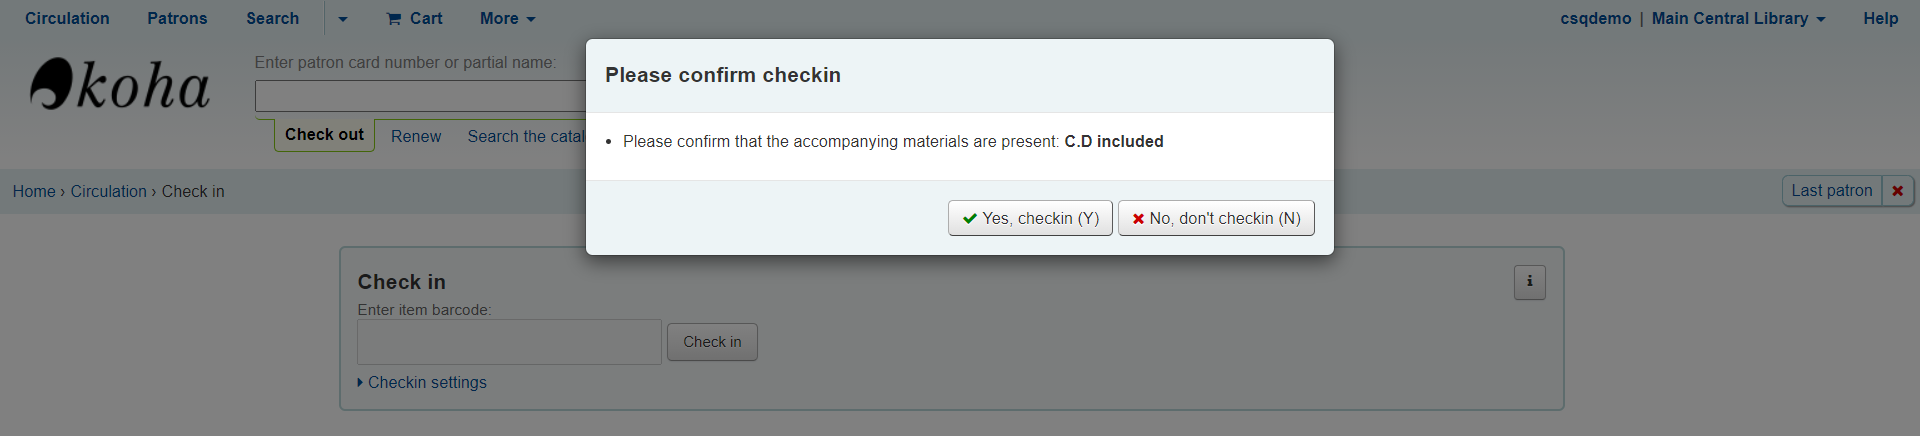Expand the More menu
Viewport: 1920px width, 436px height.
coord(507,18)
